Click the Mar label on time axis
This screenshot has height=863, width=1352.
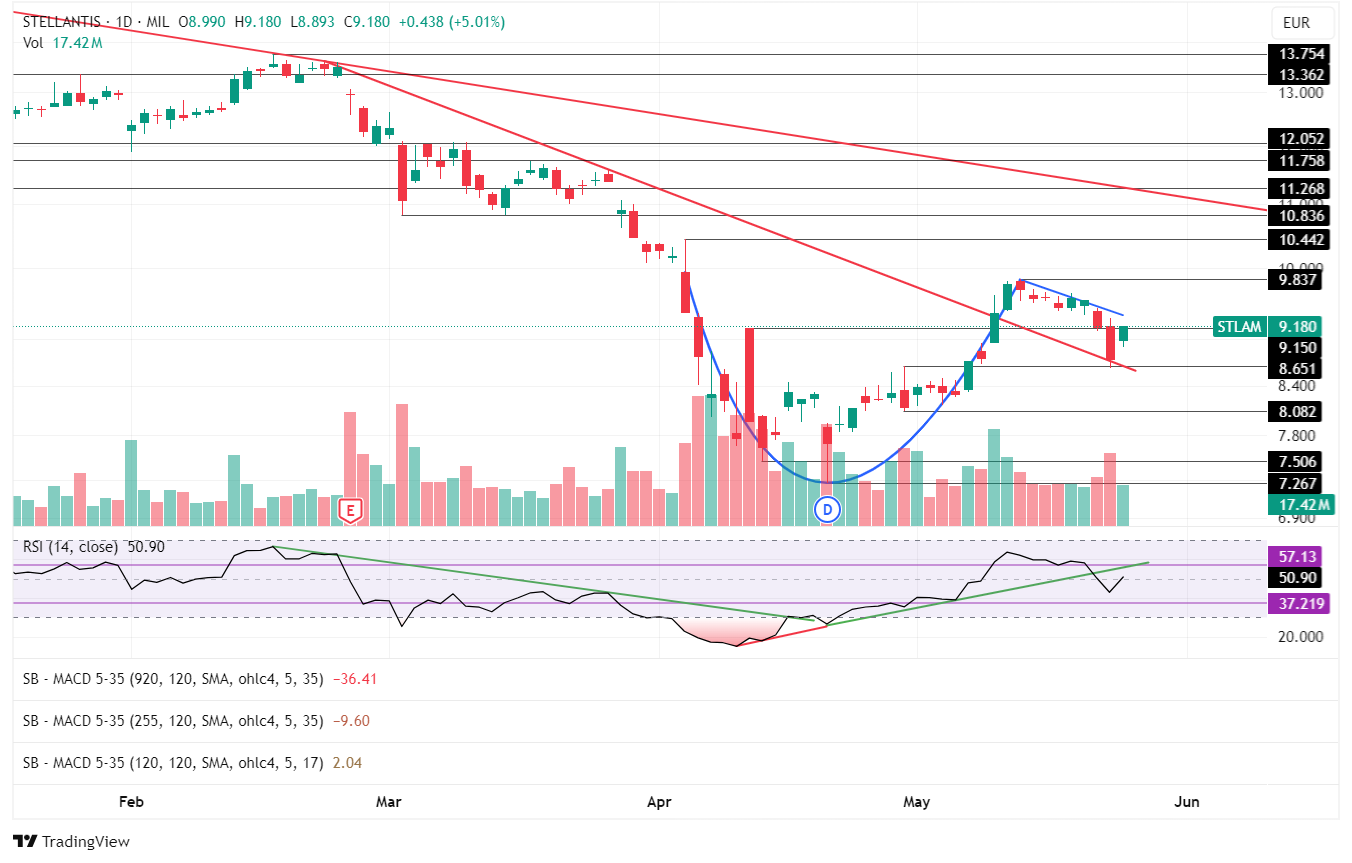[x=388, y=802]
